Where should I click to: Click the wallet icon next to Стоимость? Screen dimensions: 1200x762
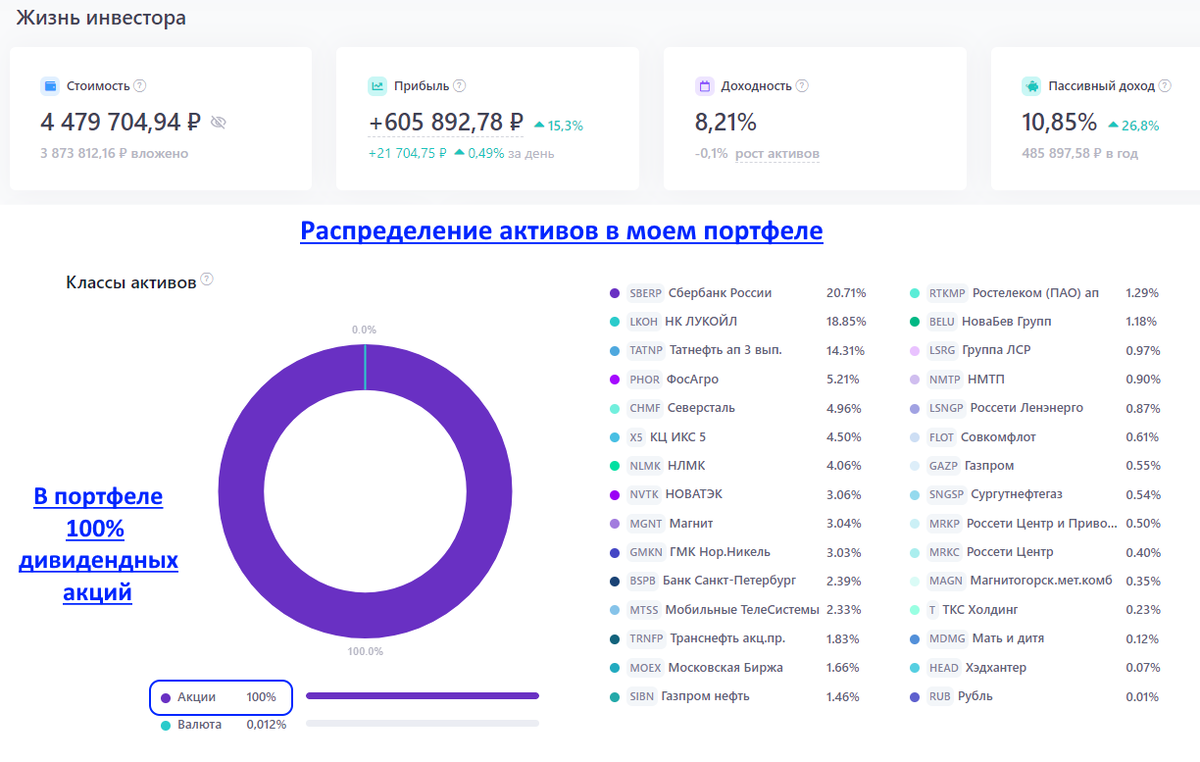tap(50, 86)
